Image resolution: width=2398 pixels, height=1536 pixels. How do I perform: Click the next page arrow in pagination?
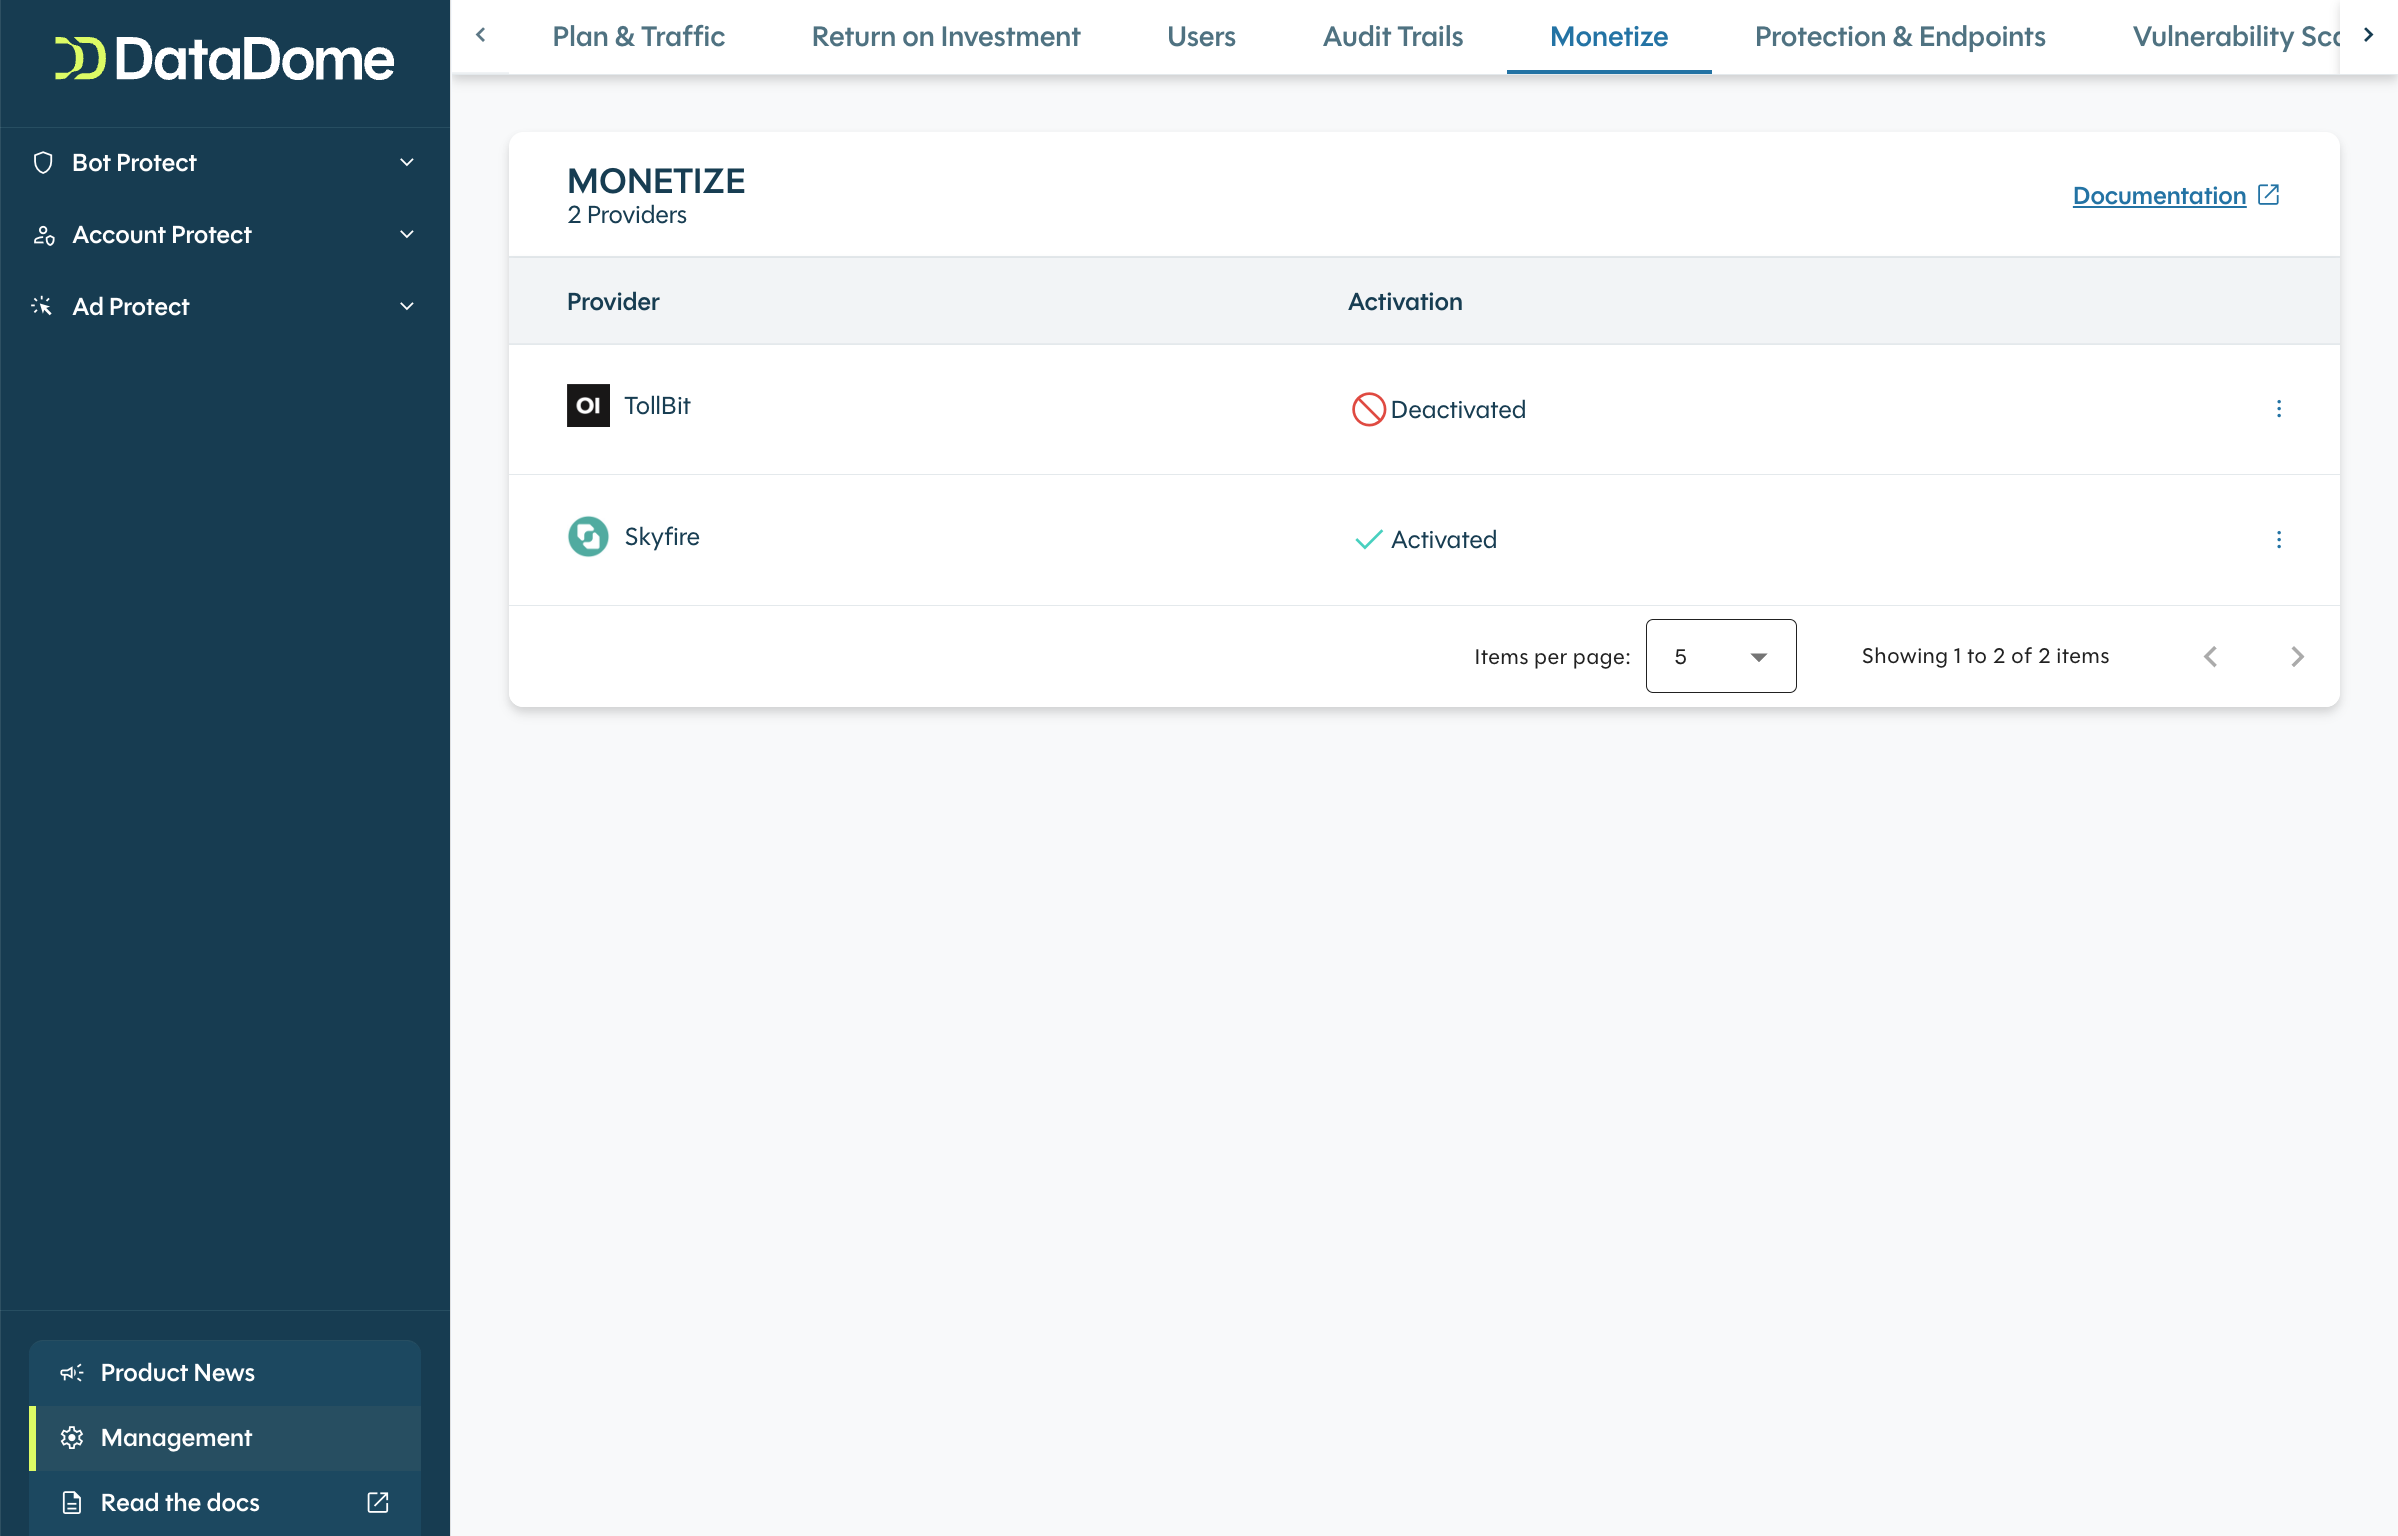click(2298, 656)
